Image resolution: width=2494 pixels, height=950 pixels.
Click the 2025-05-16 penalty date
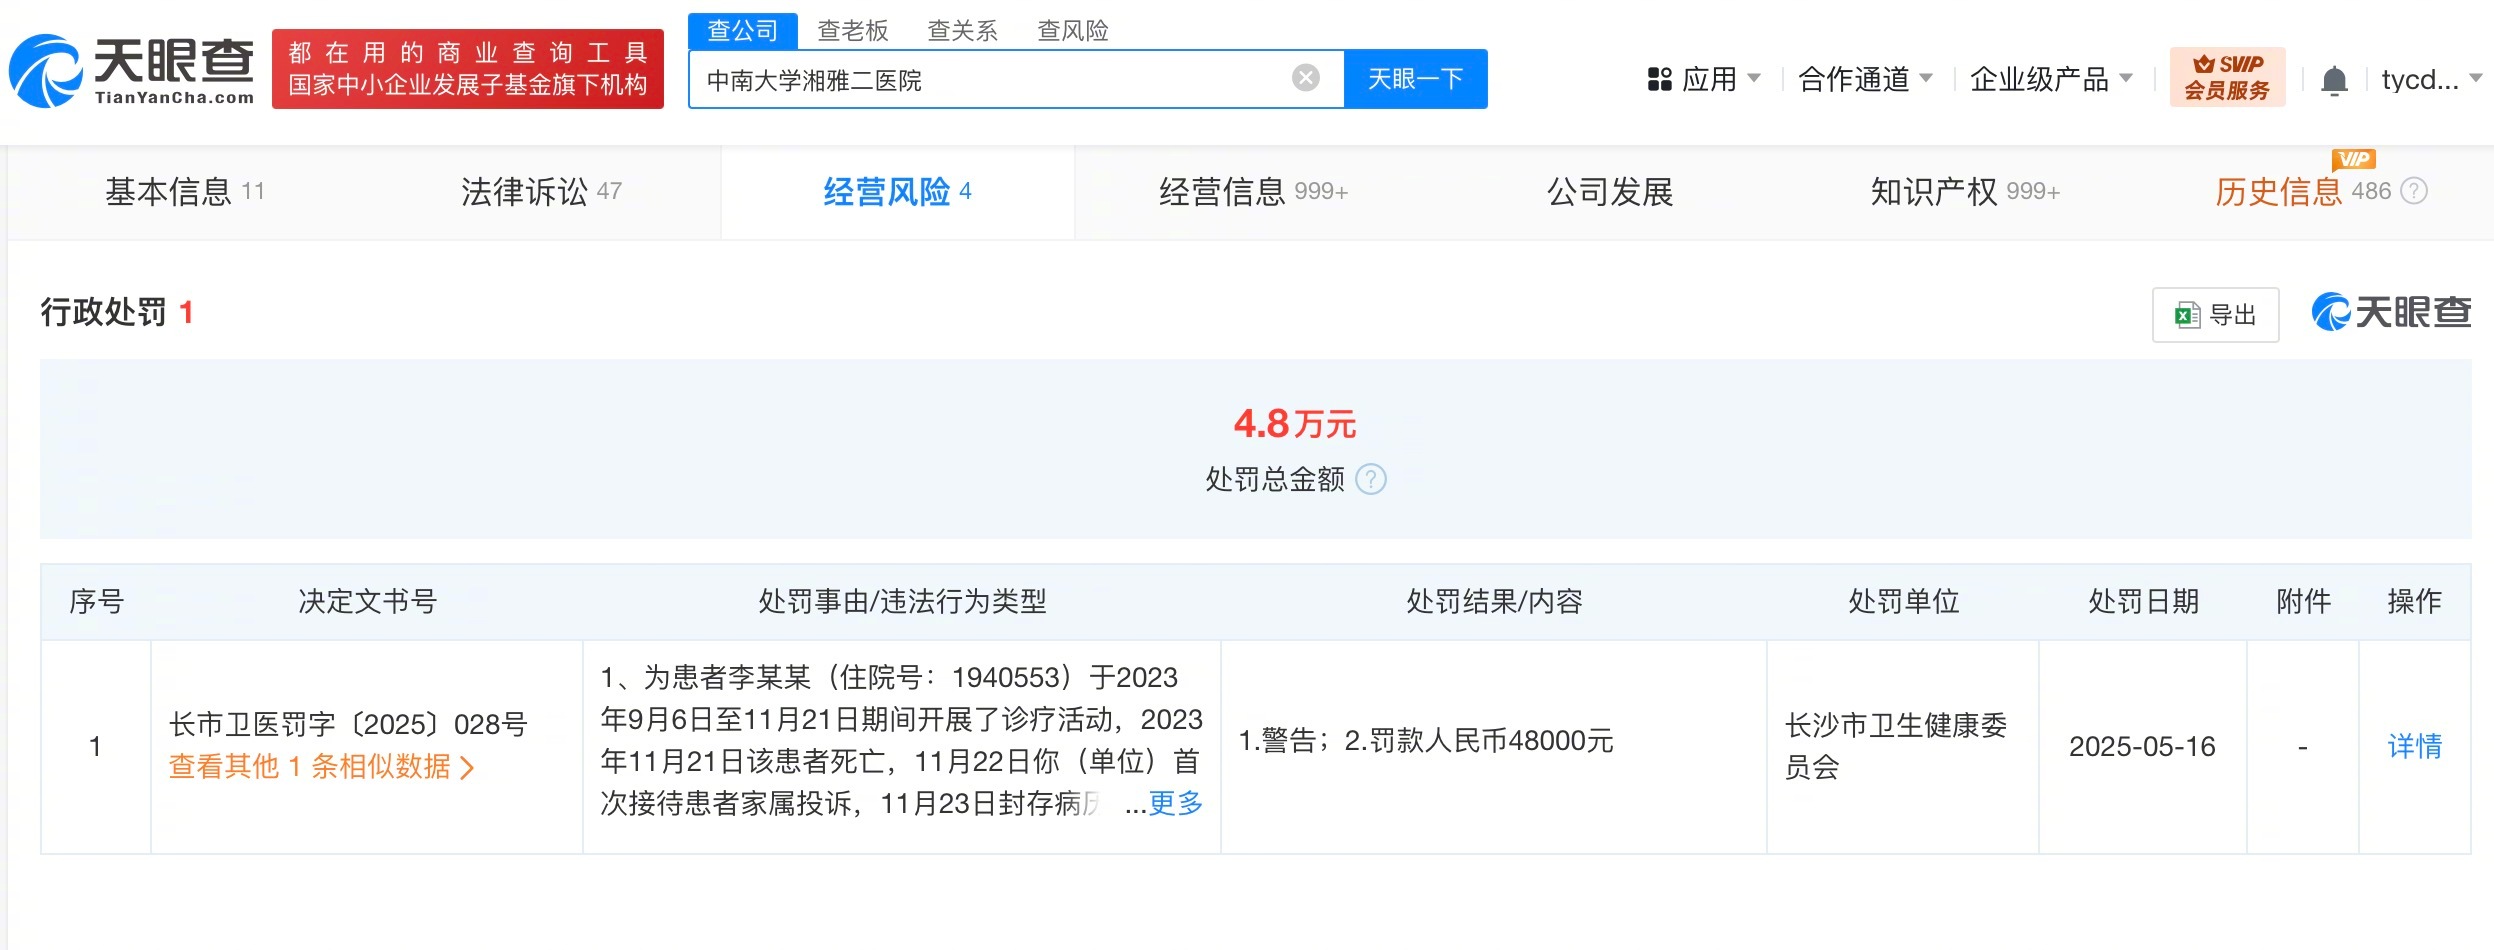coord(2142,746)
